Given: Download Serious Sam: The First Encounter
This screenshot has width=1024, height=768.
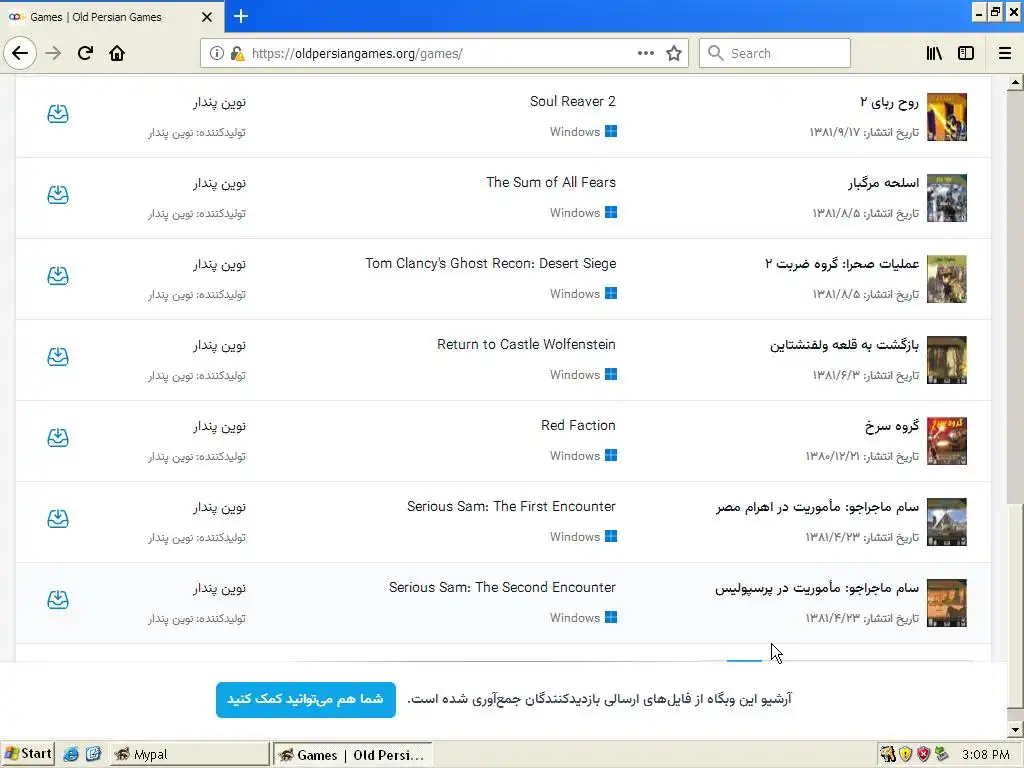Looking at the screenshot, I should click(x=57, y=519).
